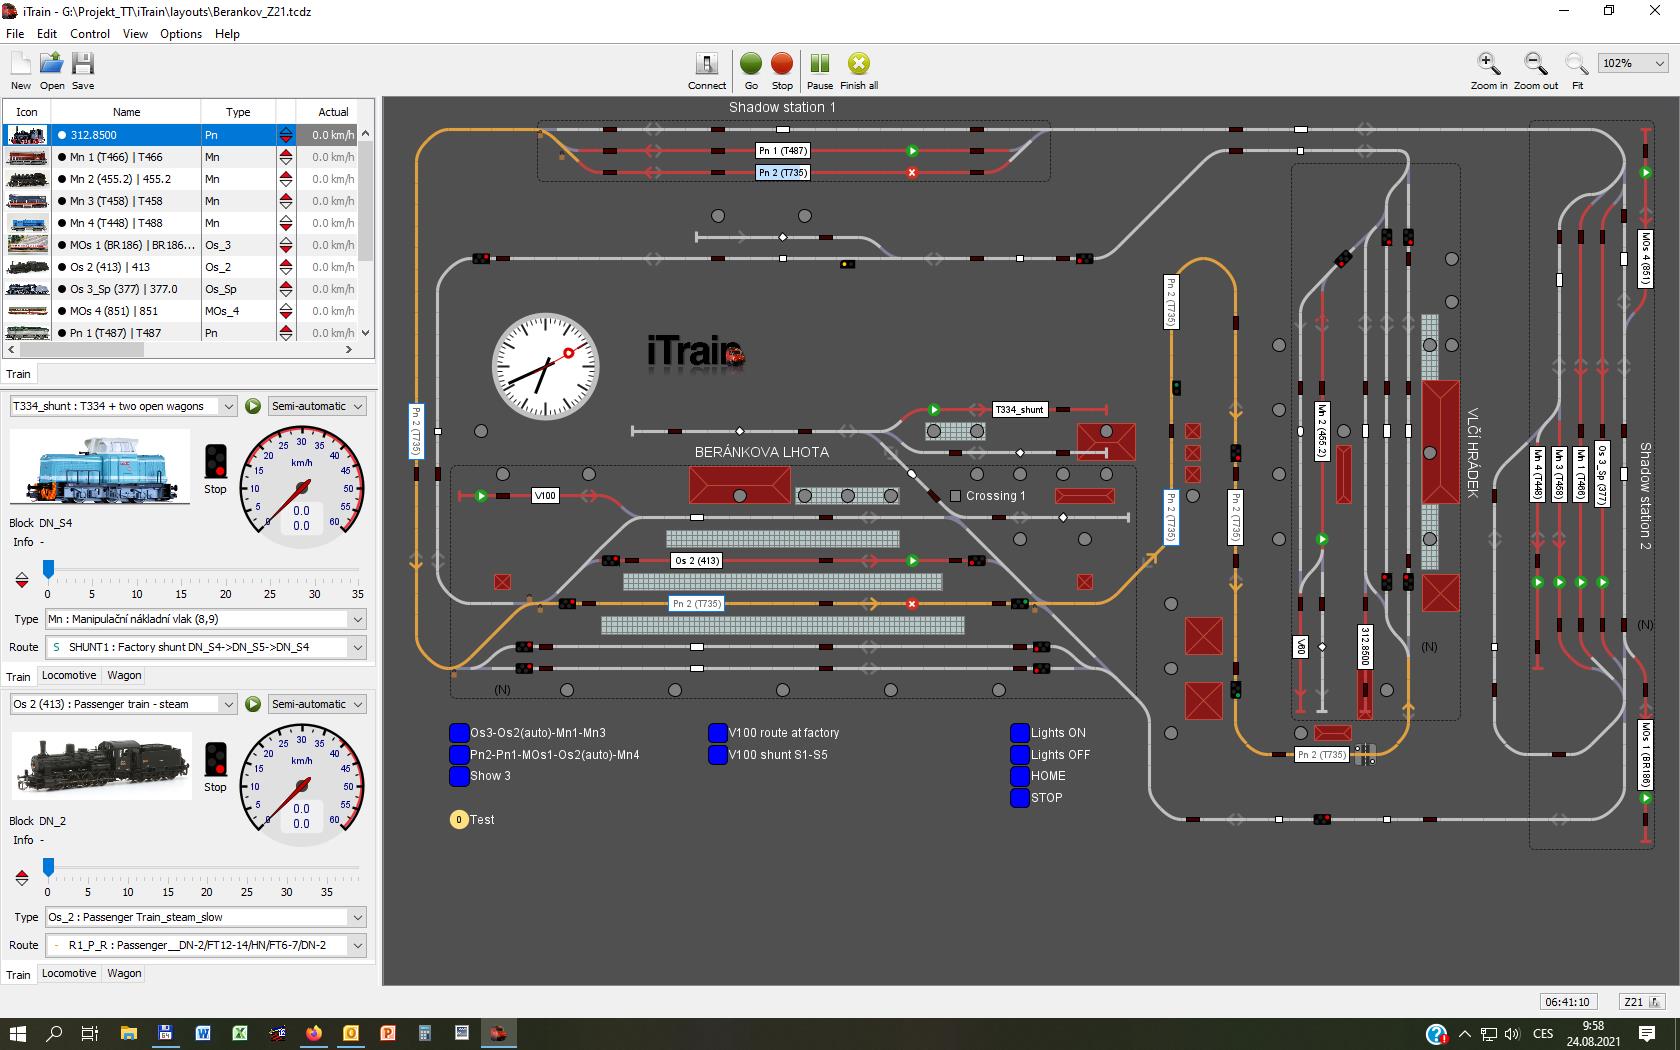Click the Zoom in magnifier icon

1488,64
